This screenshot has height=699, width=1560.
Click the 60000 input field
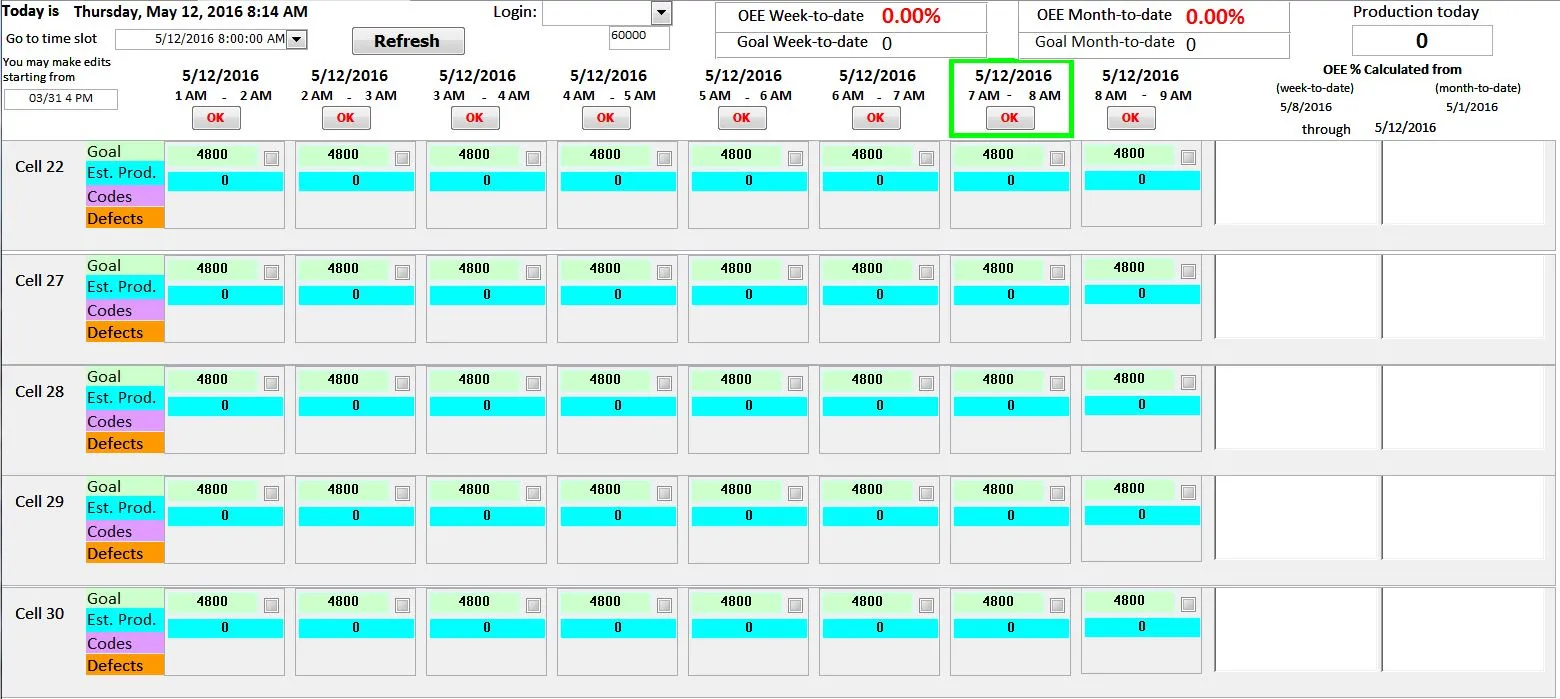639,37
